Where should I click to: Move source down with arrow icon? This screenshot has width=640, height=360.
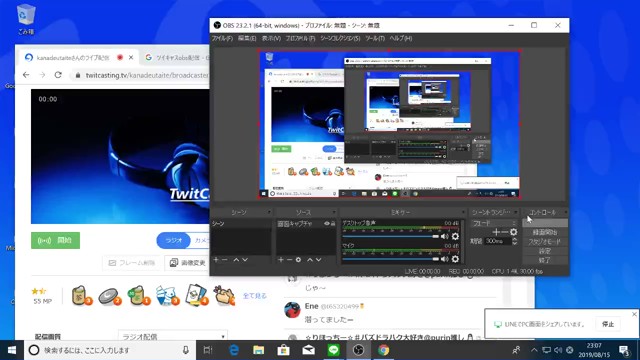pos(319,260)
